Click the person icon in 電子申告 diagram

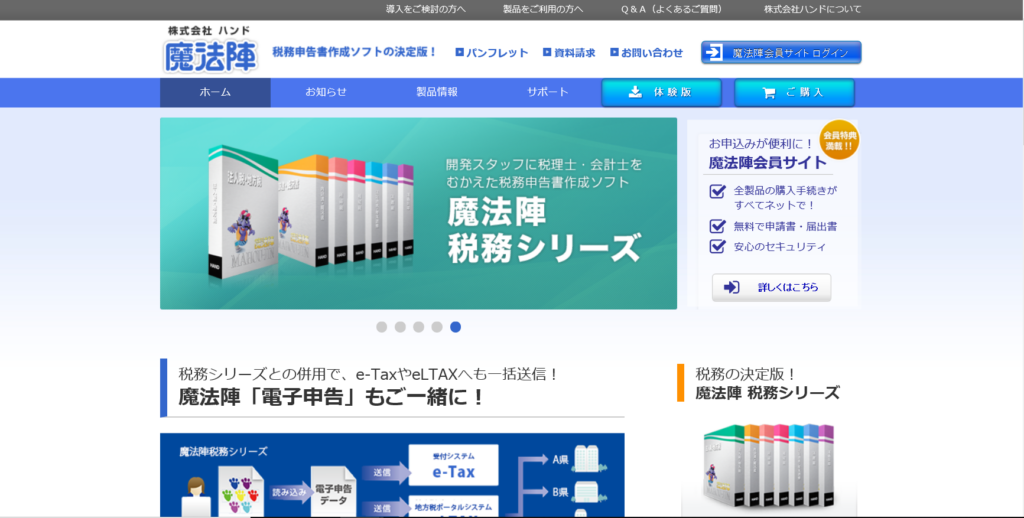pyautogui.click(x=197, y=497)
